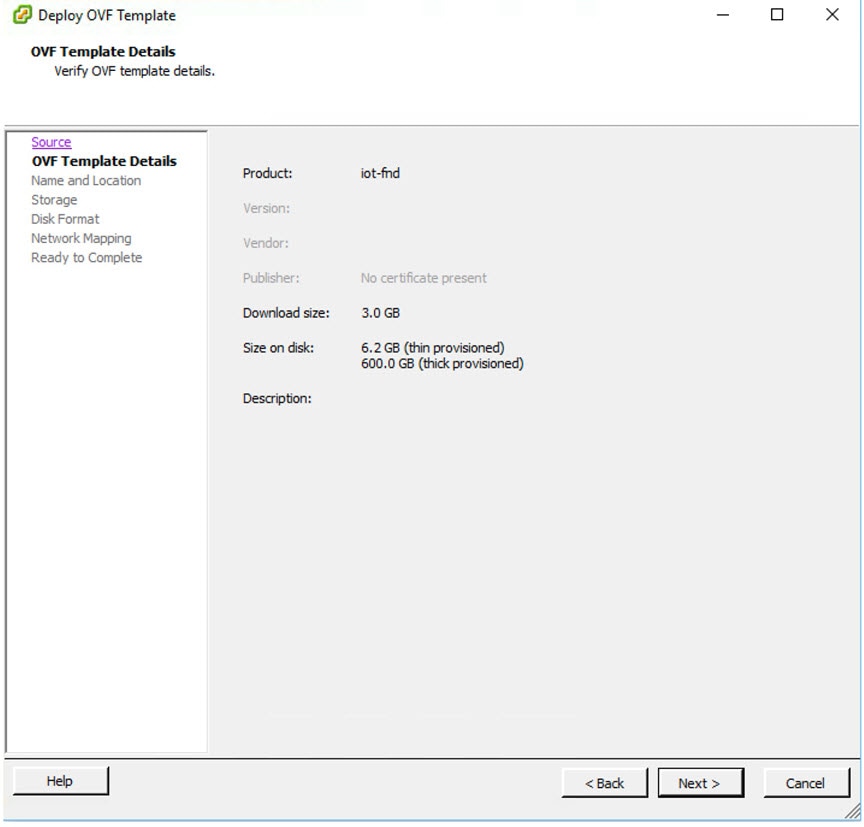This screenshot has height=827, width=864.
Task: Select Name and Location step
Action: (x=86, y=181)
